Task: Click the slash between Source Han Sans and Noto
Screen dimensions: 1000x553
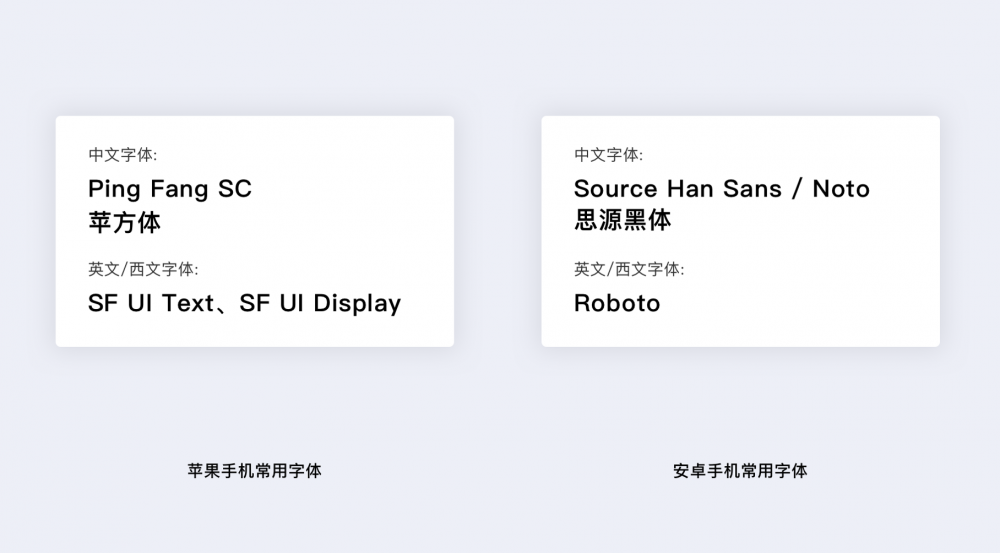Action: point(797,189)
